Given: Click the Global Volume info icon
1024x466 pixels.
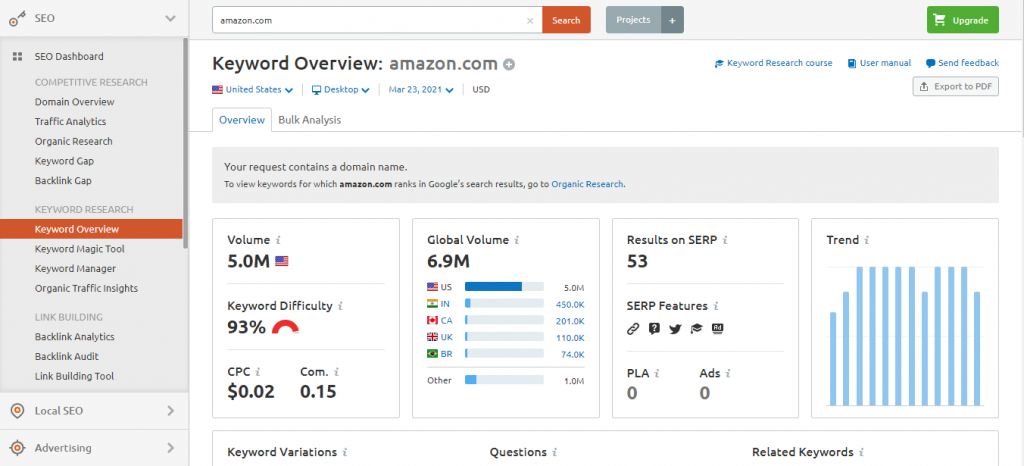Looking at the screenshot, I should point(517,240).
